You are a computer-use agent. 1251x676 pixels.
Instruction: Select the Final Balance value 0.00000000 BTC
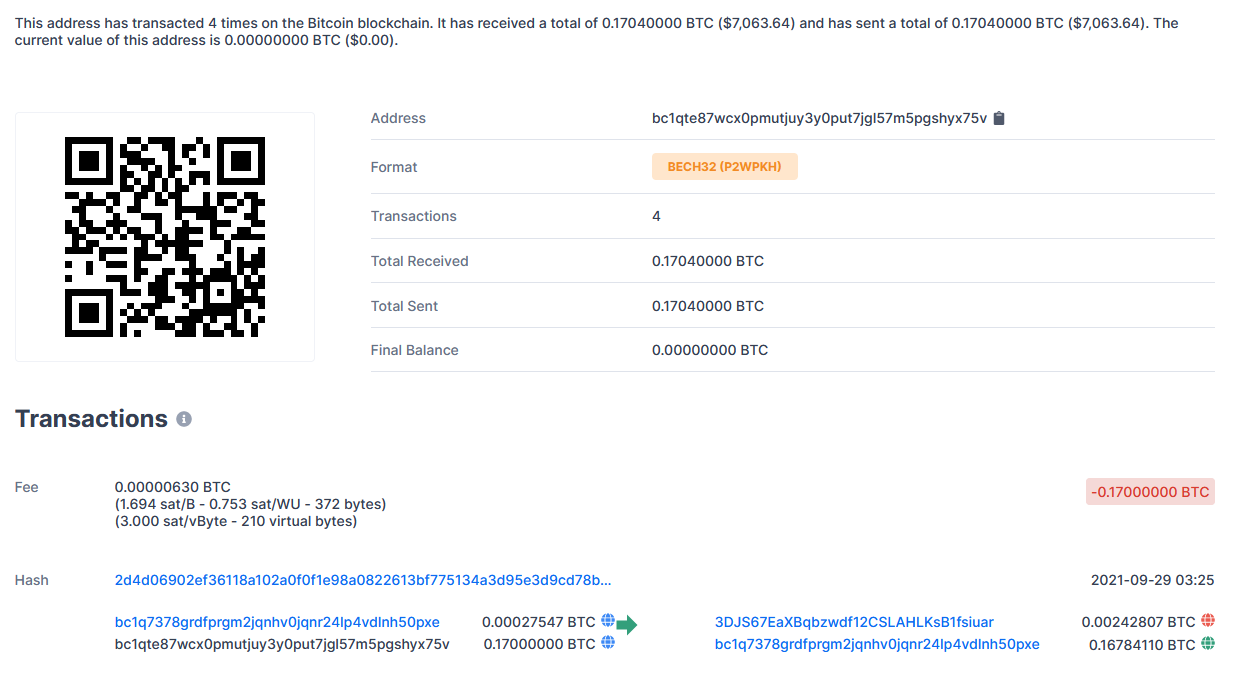click(x=710, y=350)
